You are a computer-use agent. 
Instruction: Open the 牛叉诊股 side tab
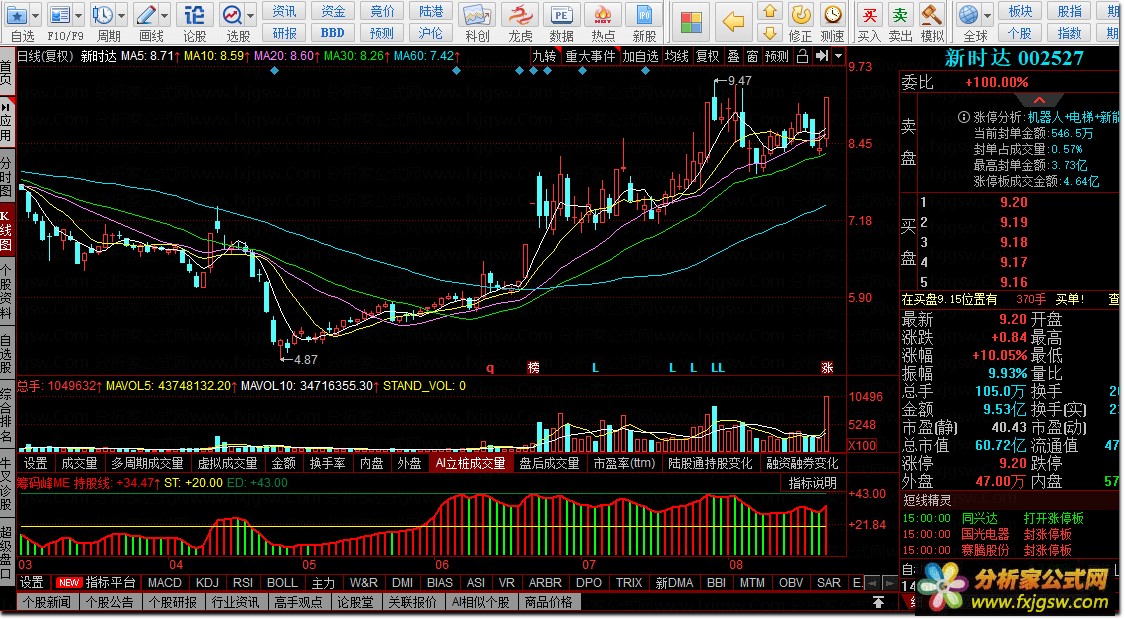[x=6, y=484]
